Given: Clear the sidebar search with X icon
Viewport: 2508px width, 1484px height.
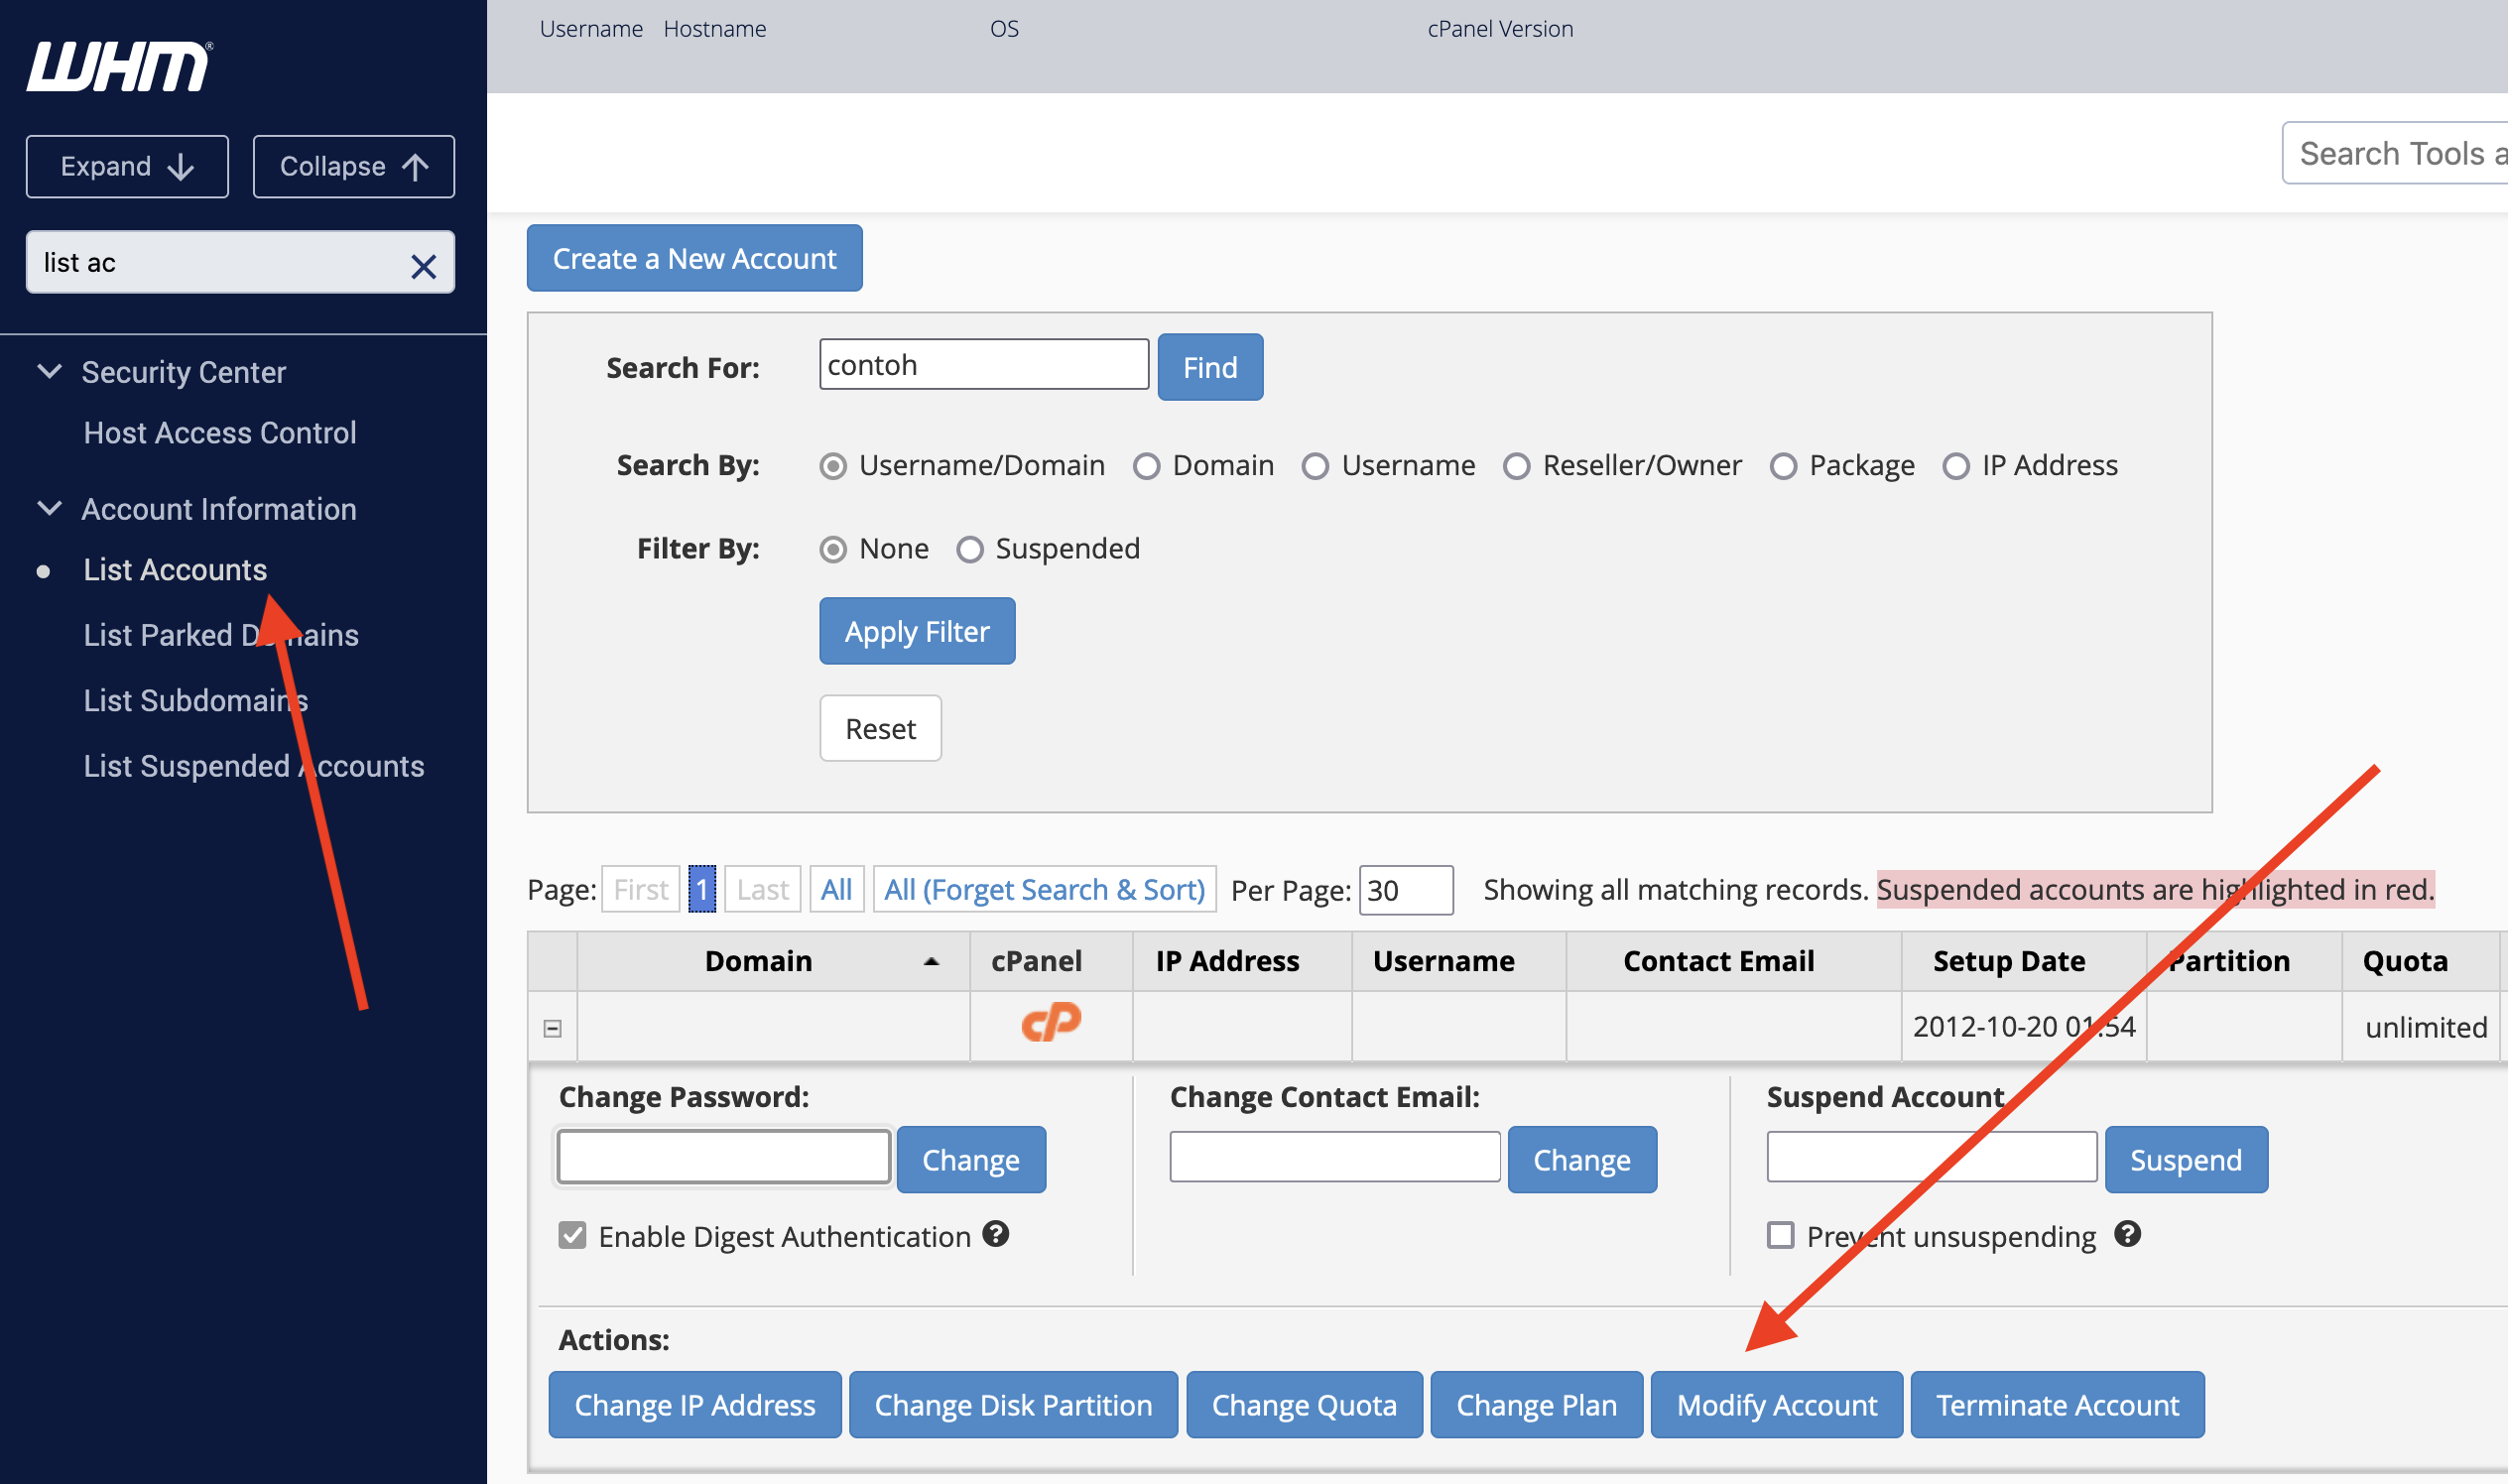Looking at the screenshot, I should tap(423, 265).
